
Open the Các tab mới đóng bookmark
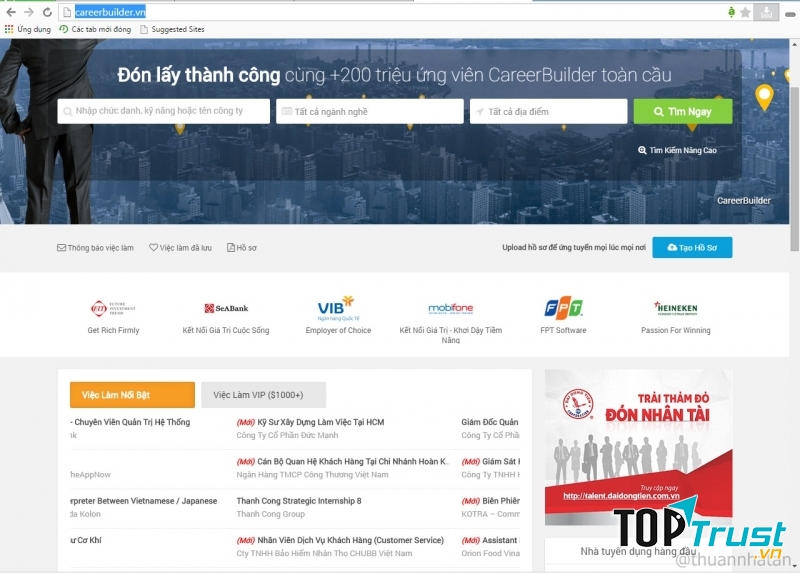point(95,29)
